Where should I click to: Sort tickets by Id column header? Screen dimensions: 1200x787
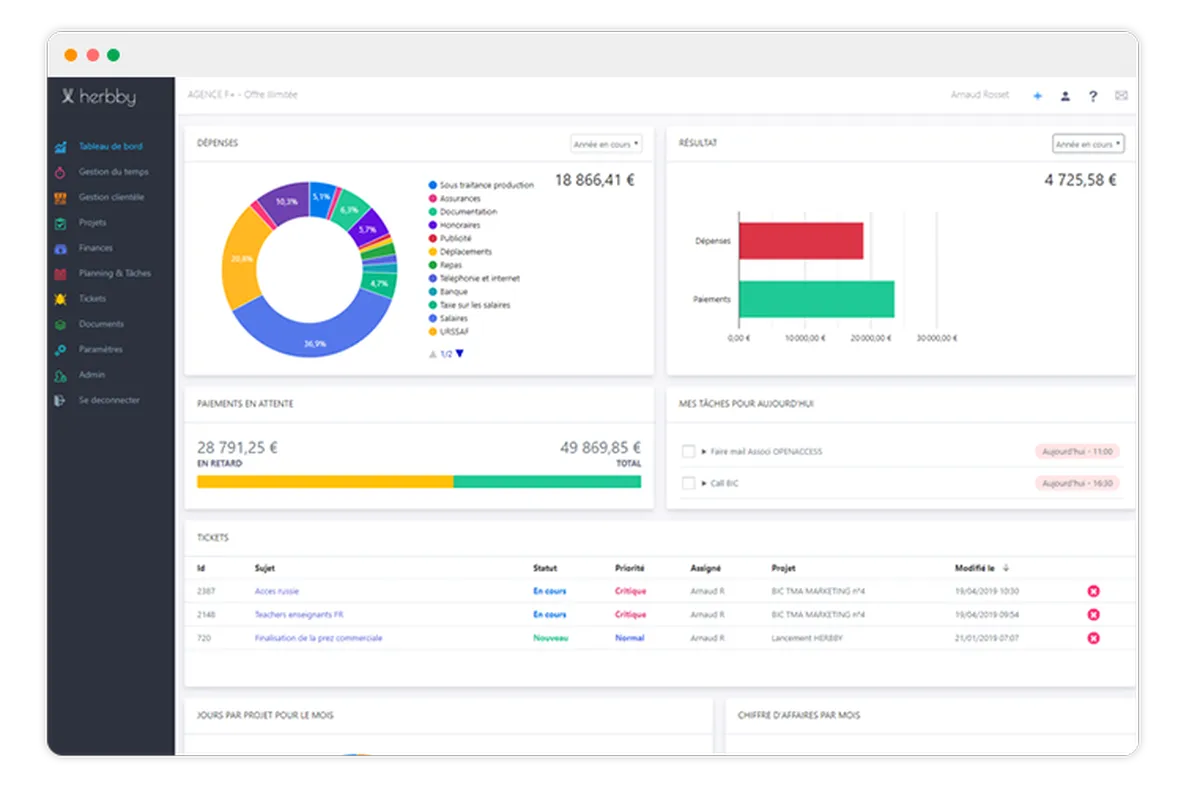201,568
